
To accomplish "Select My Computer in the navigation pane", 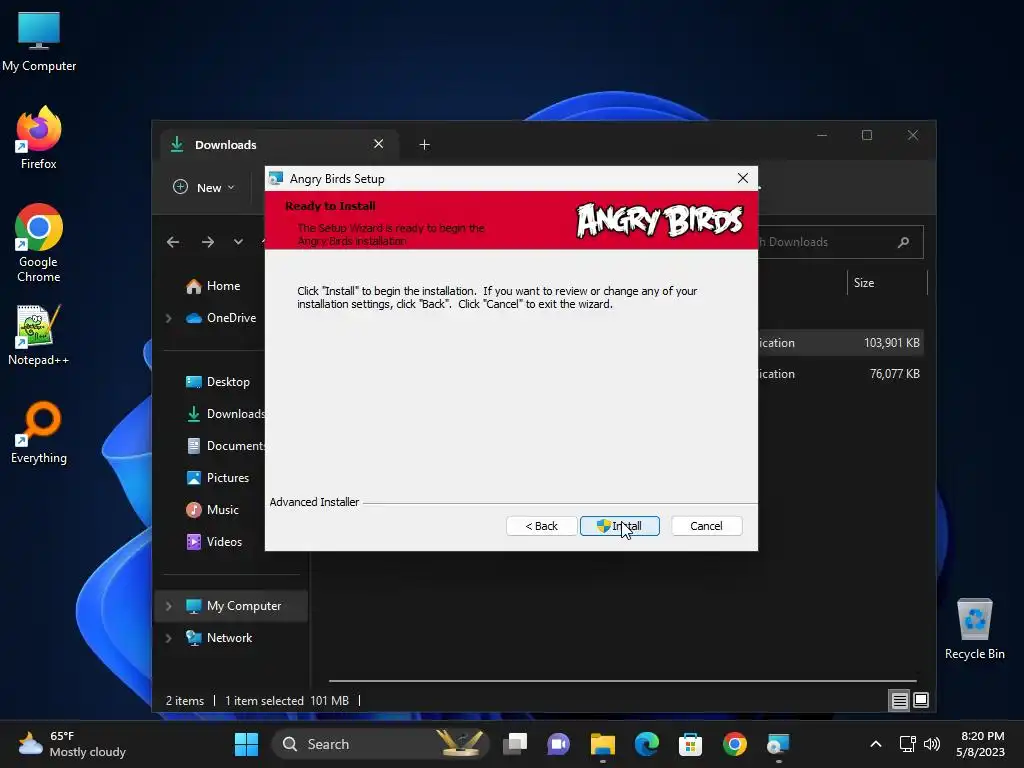I will click(233, 606).
